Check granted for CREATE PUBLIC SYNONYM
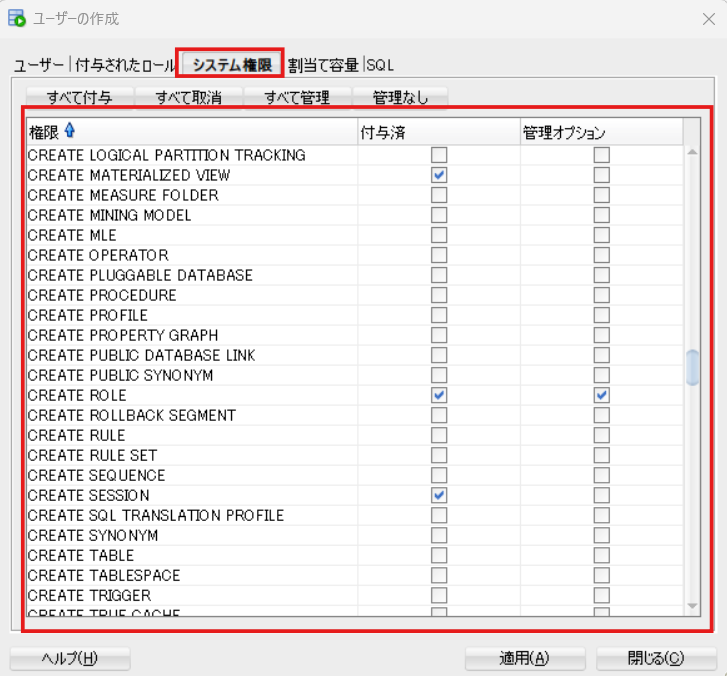 tap(439, 375)
